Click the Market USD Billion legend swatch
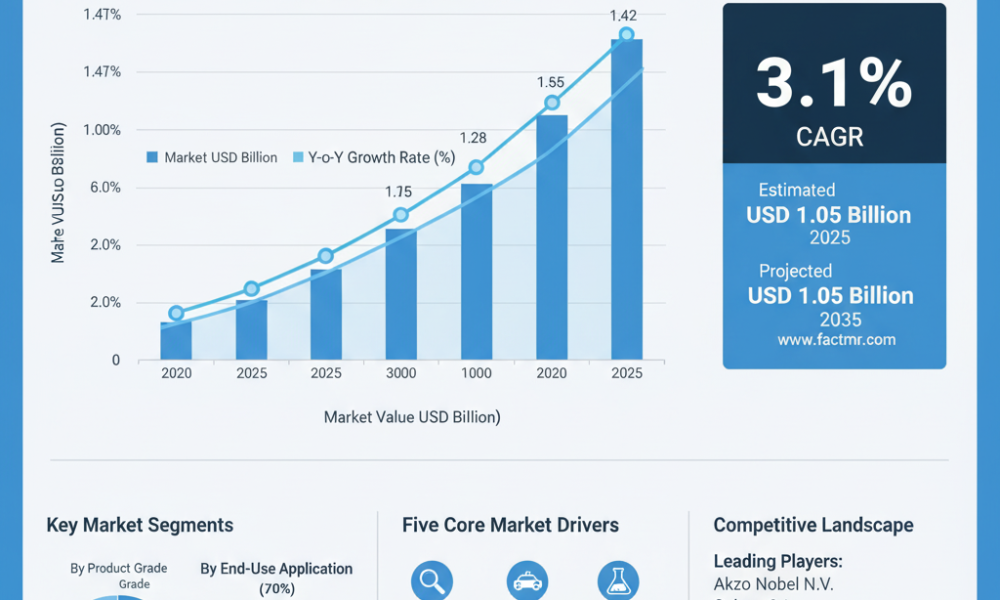 (x=152, y=157)
